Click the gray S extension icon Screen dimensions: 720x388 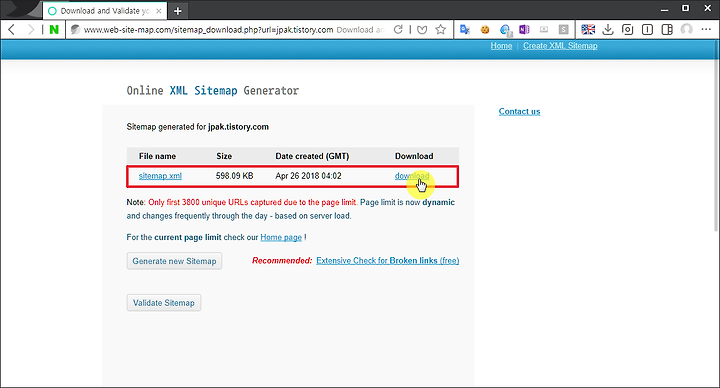click(x=563, y=30)
